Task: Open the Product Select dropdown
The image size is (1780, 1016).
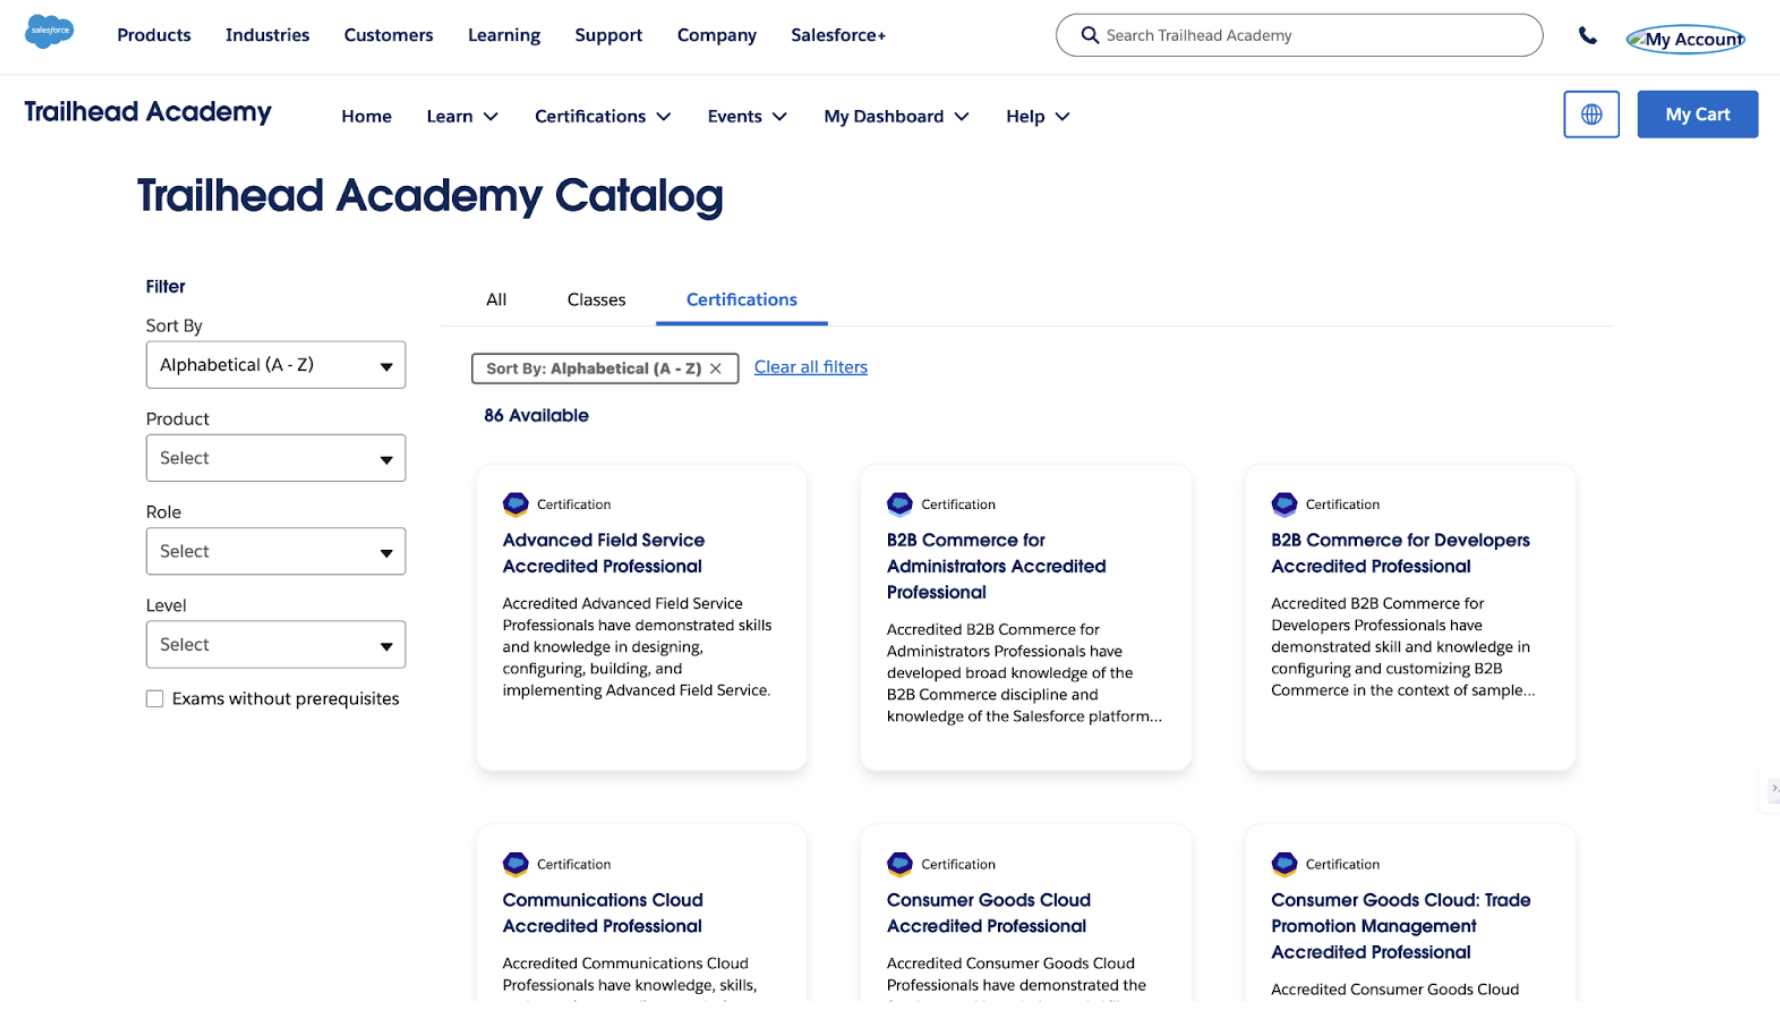Action: point(275,458)
